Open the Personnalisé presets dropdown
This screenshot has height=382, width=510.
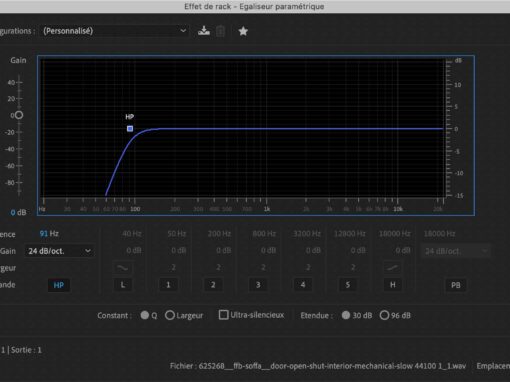114,31
